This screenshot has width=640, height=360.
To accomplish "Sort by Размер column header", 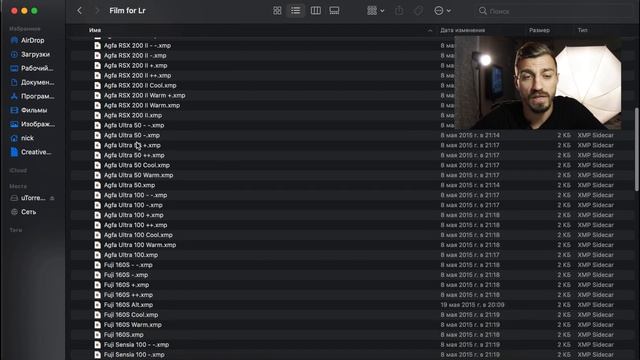I will [x=539, y=30].
